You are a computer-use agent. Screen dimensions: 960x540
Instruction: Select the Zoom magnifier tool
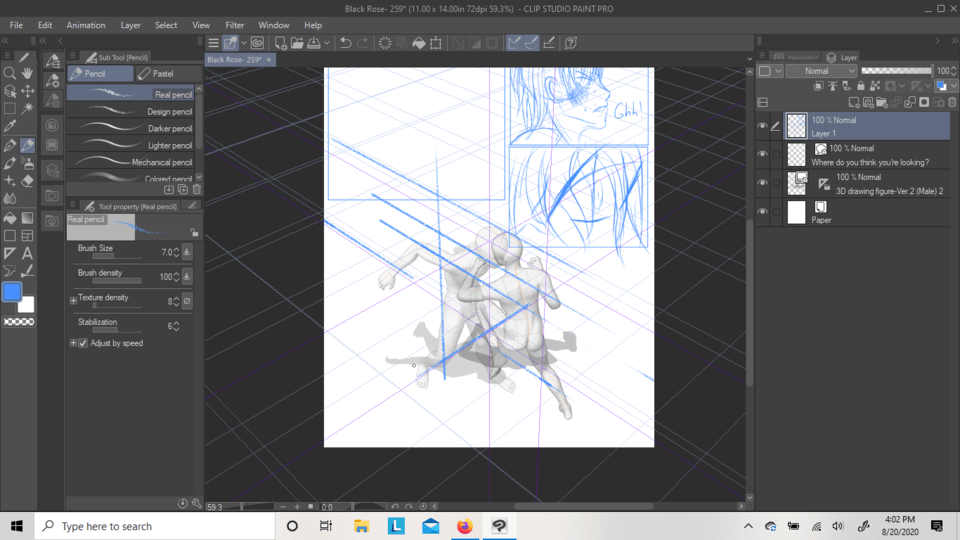tap(10, 73)
